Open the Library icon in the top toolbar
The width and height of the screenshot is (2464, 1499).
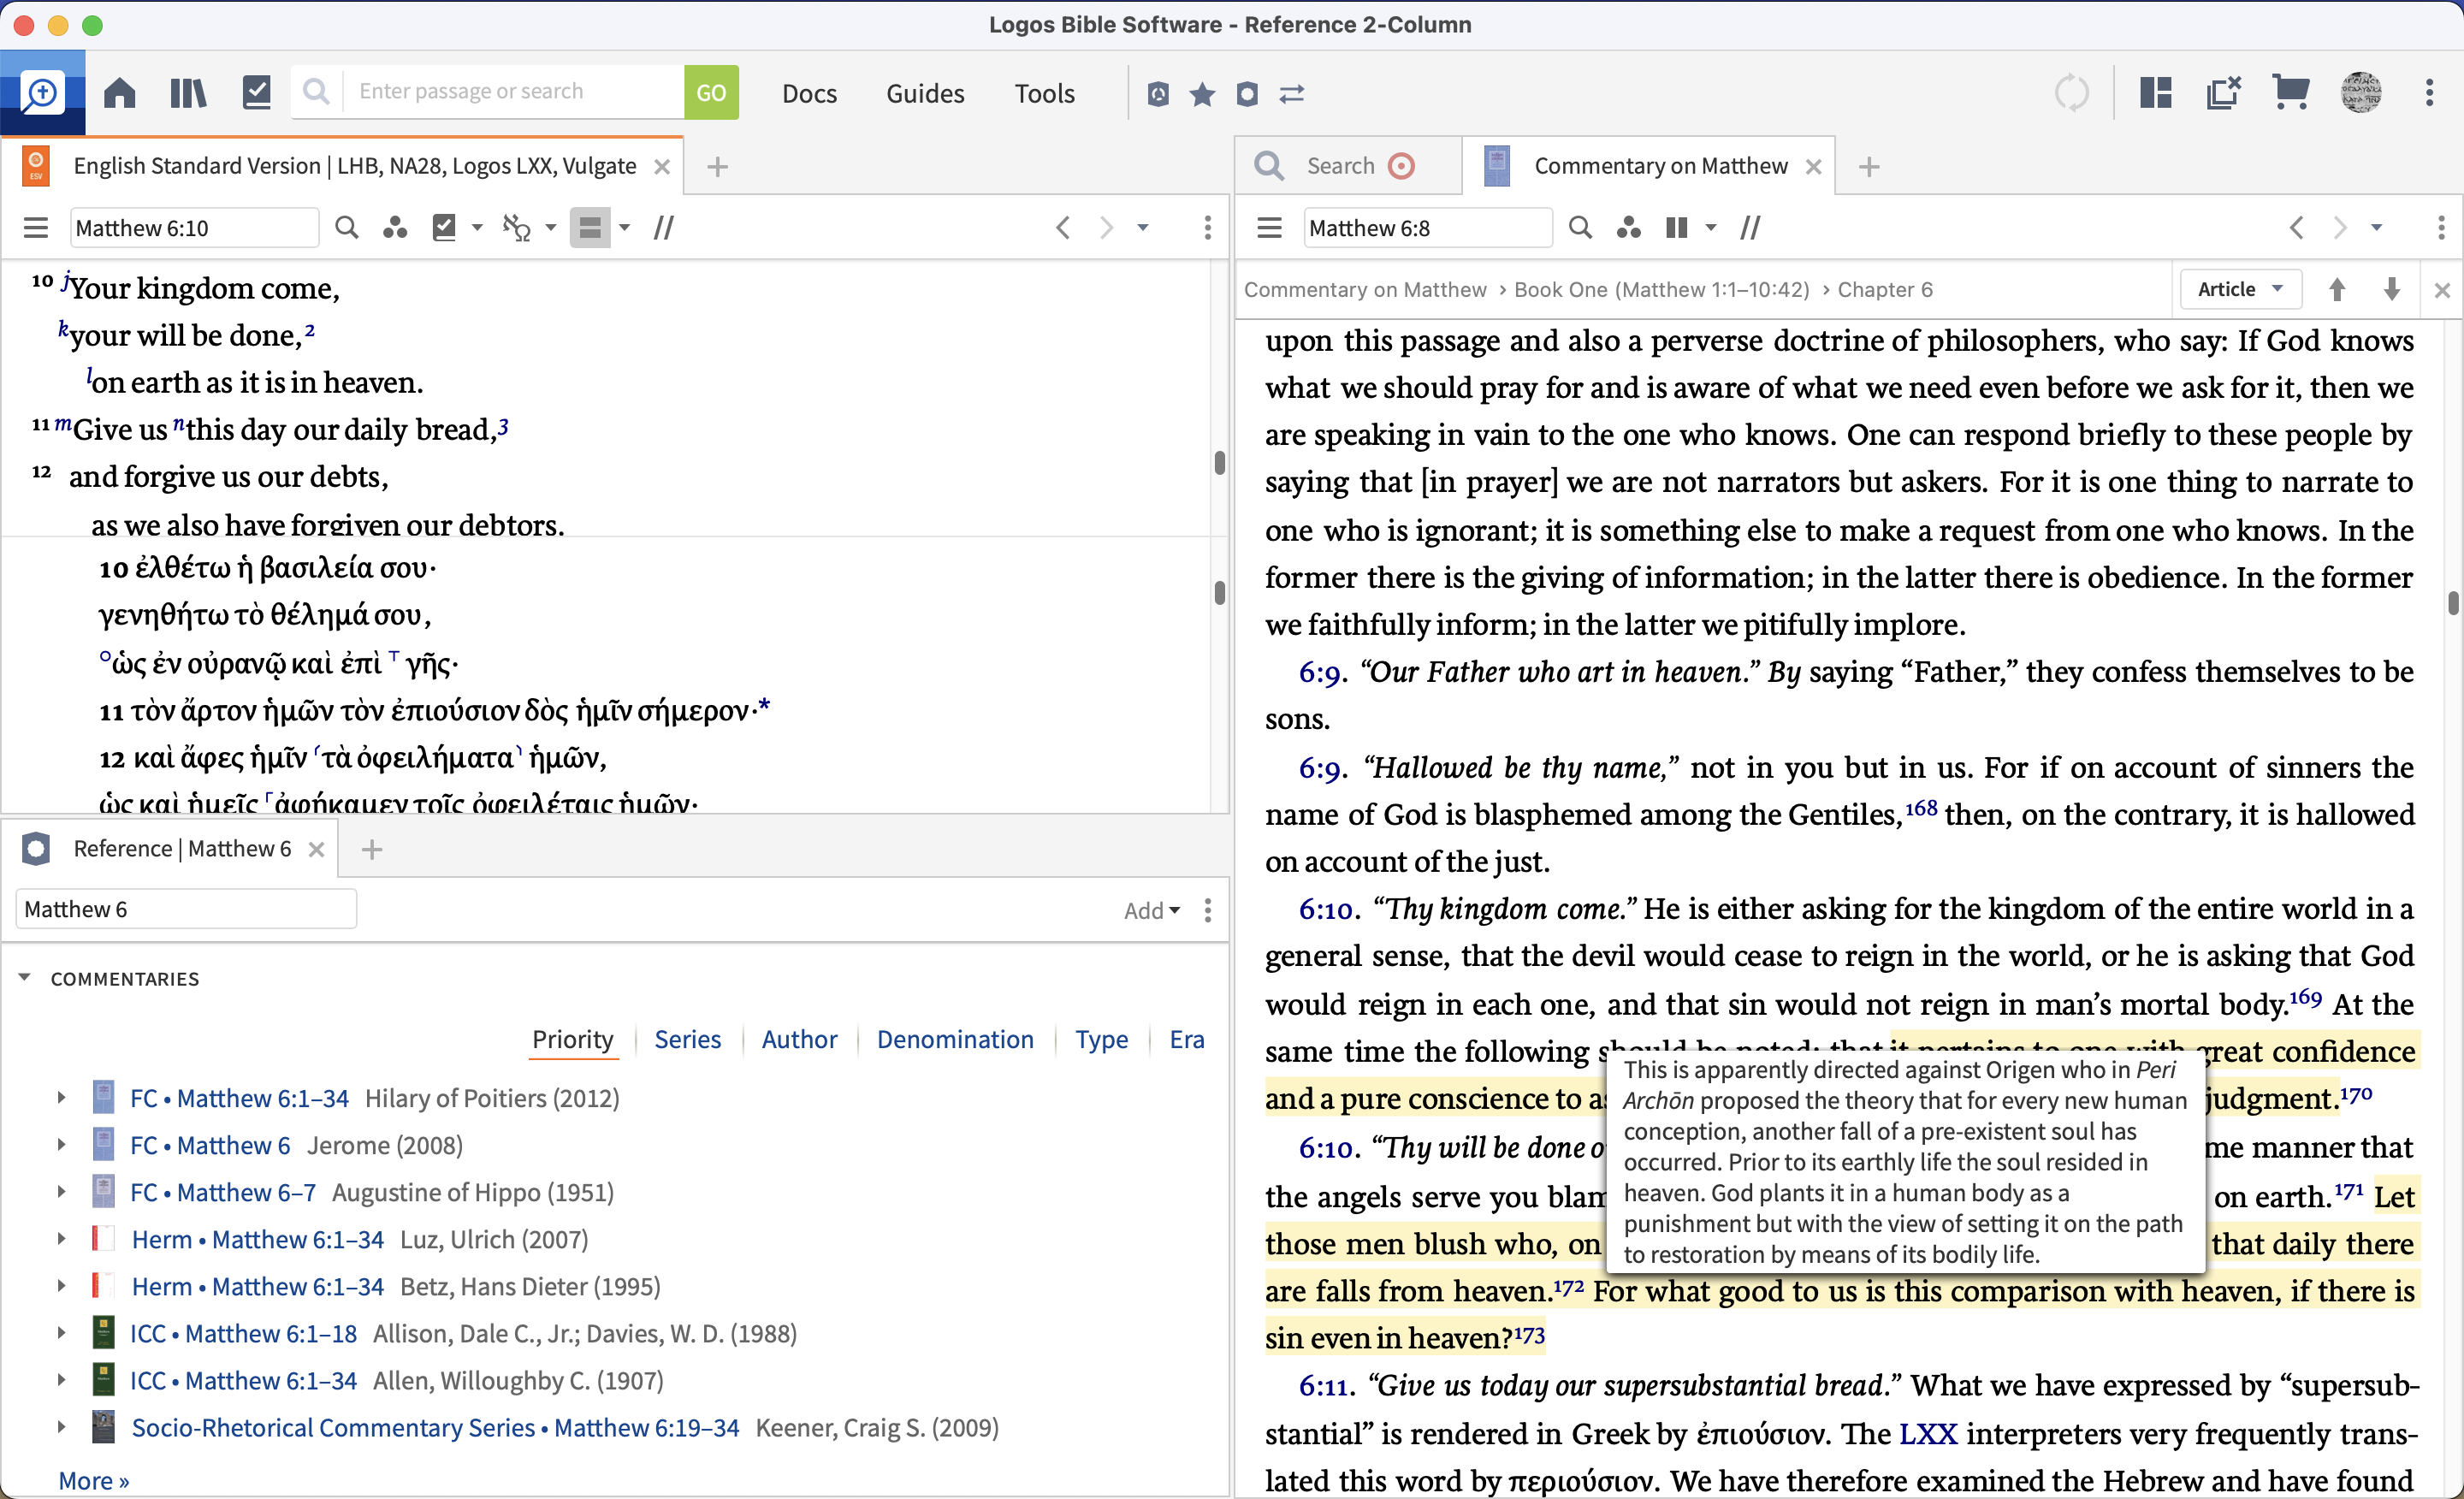(x=188, y=93)
